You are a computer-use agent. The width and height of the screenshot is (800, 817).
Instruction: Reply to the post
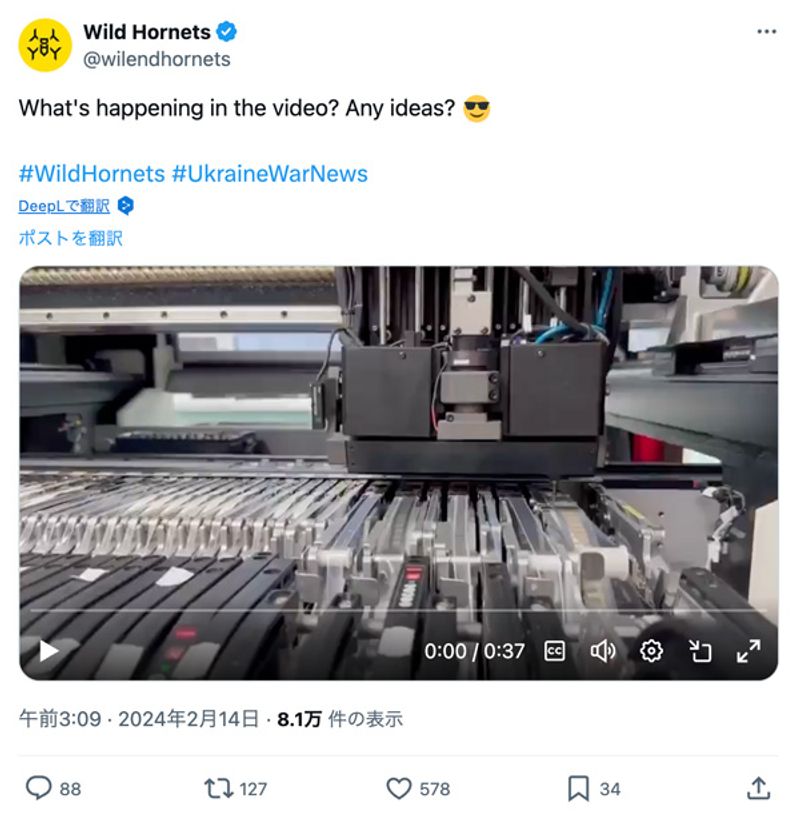pos(39,788)
